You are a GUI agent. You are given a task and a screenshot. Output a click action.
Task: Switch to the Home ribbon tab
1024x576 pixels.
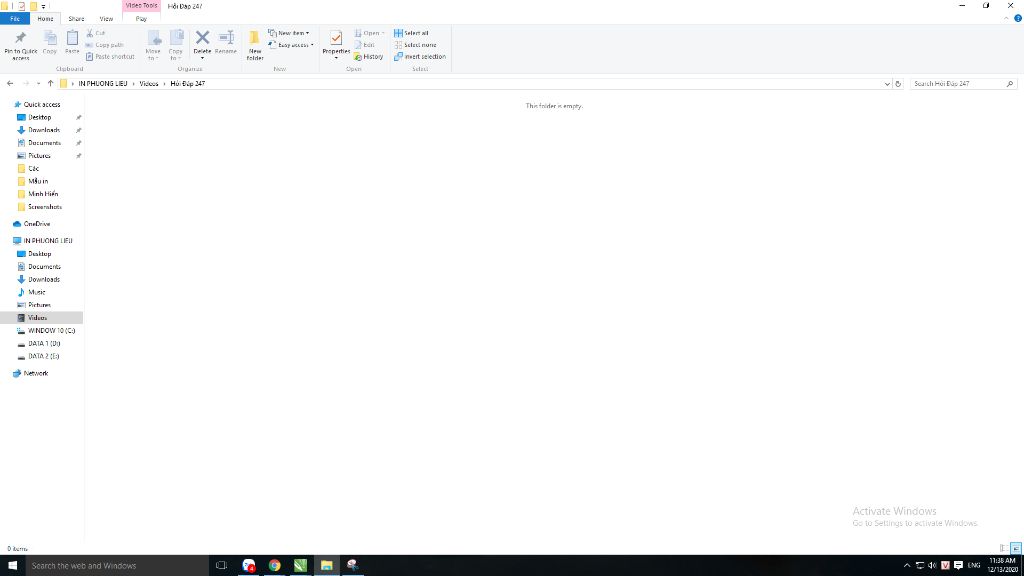[45, 19]
